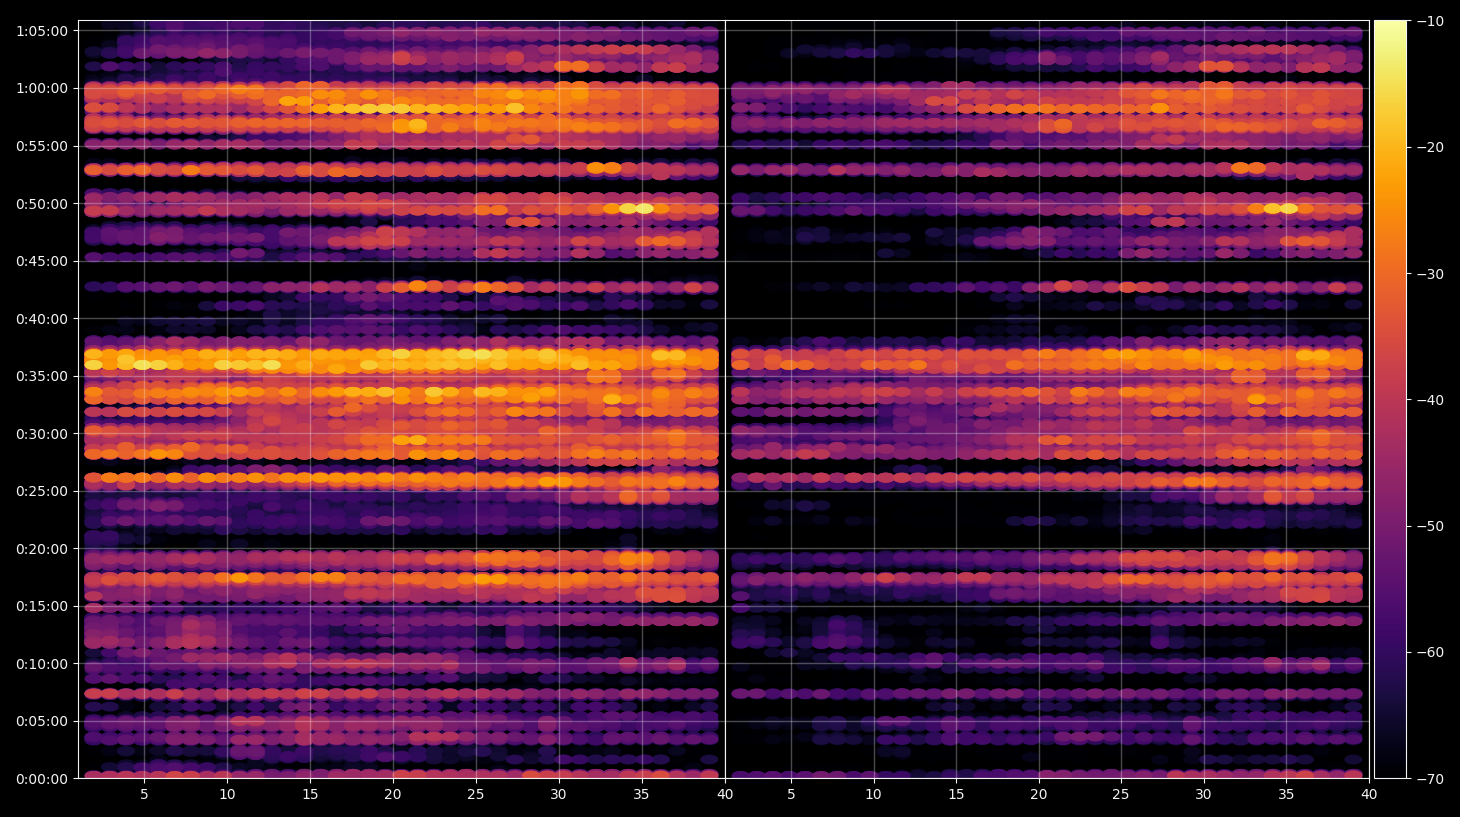Select the −60 colorbar scale label

(x=1431, y=652)
